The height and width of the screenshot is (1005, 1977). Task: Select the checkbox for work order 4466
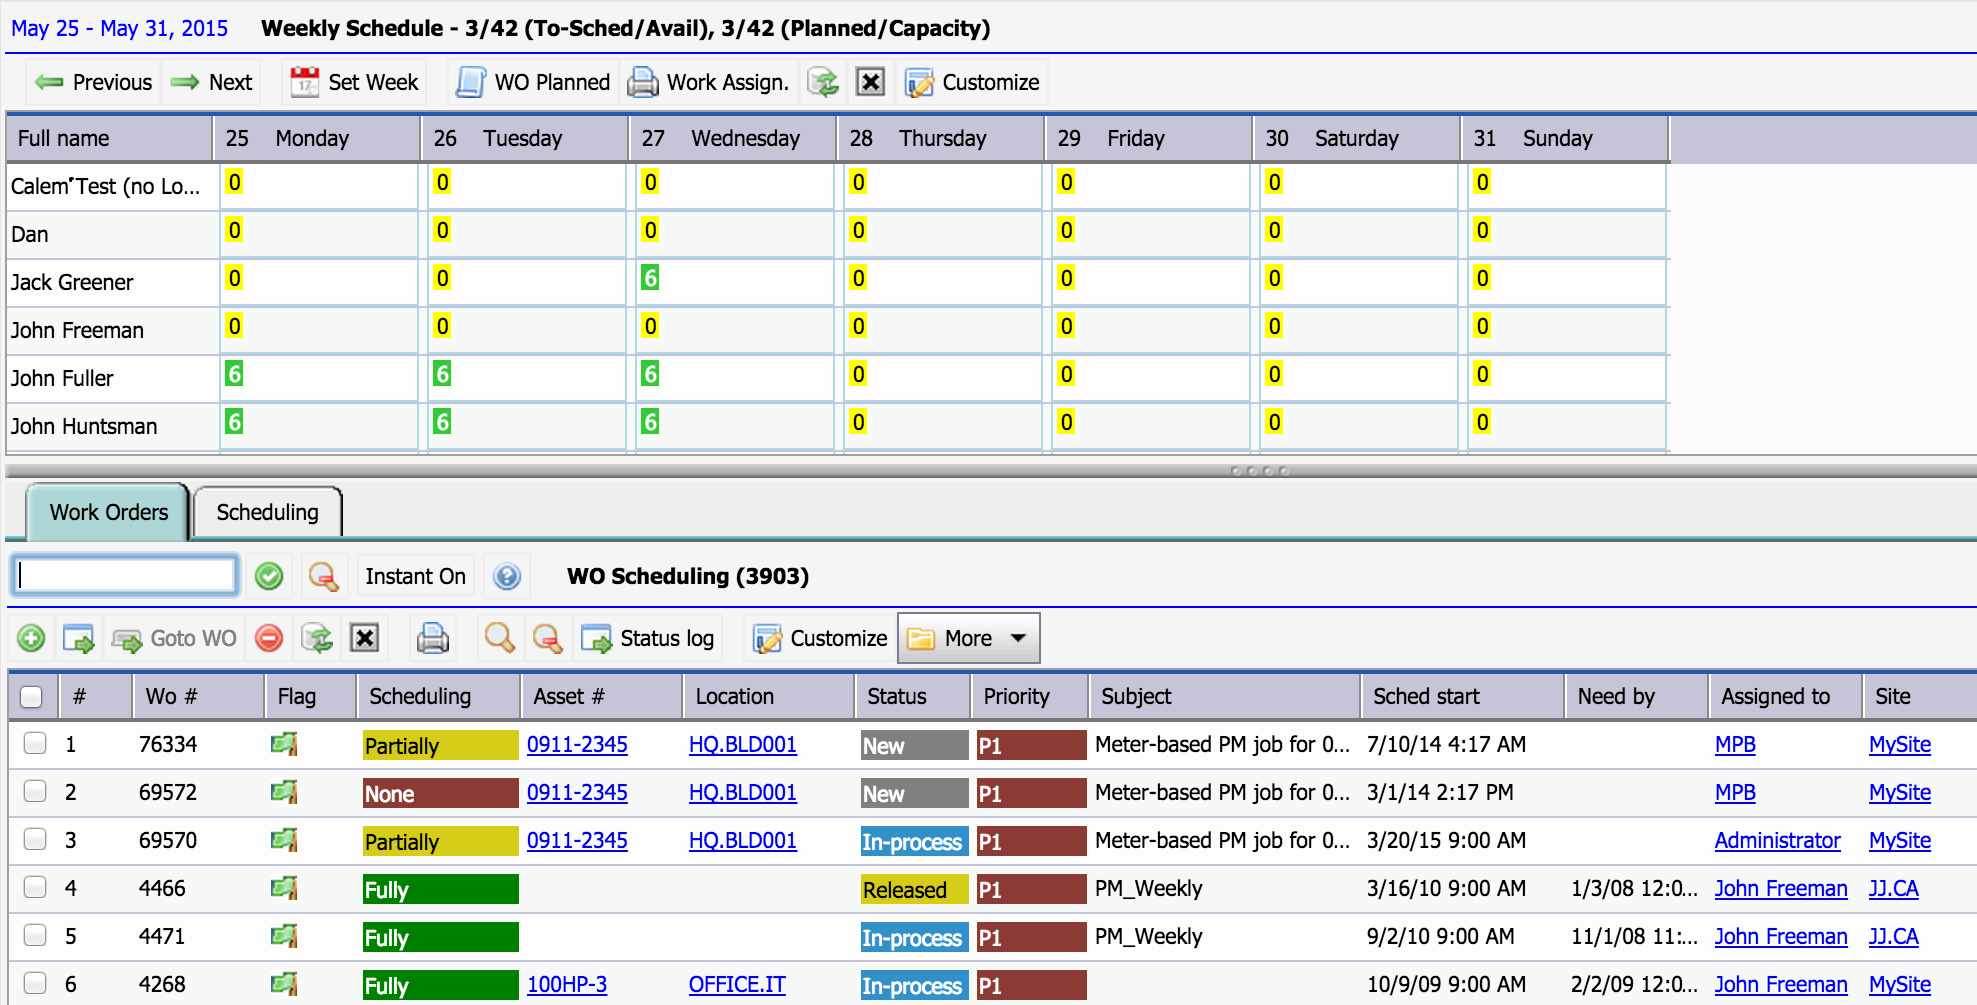35,887
